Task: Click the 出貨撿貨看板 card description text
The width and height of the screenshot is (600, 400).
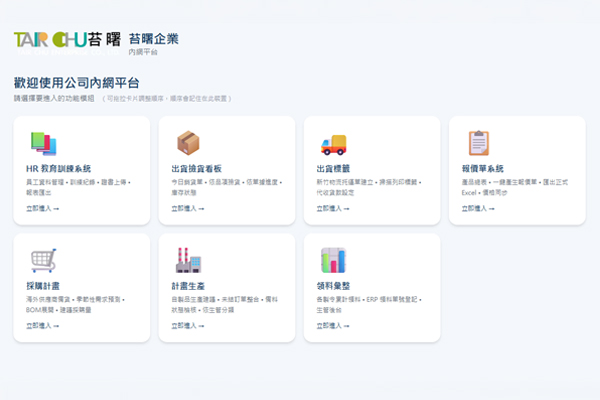Action: (227, 187)
